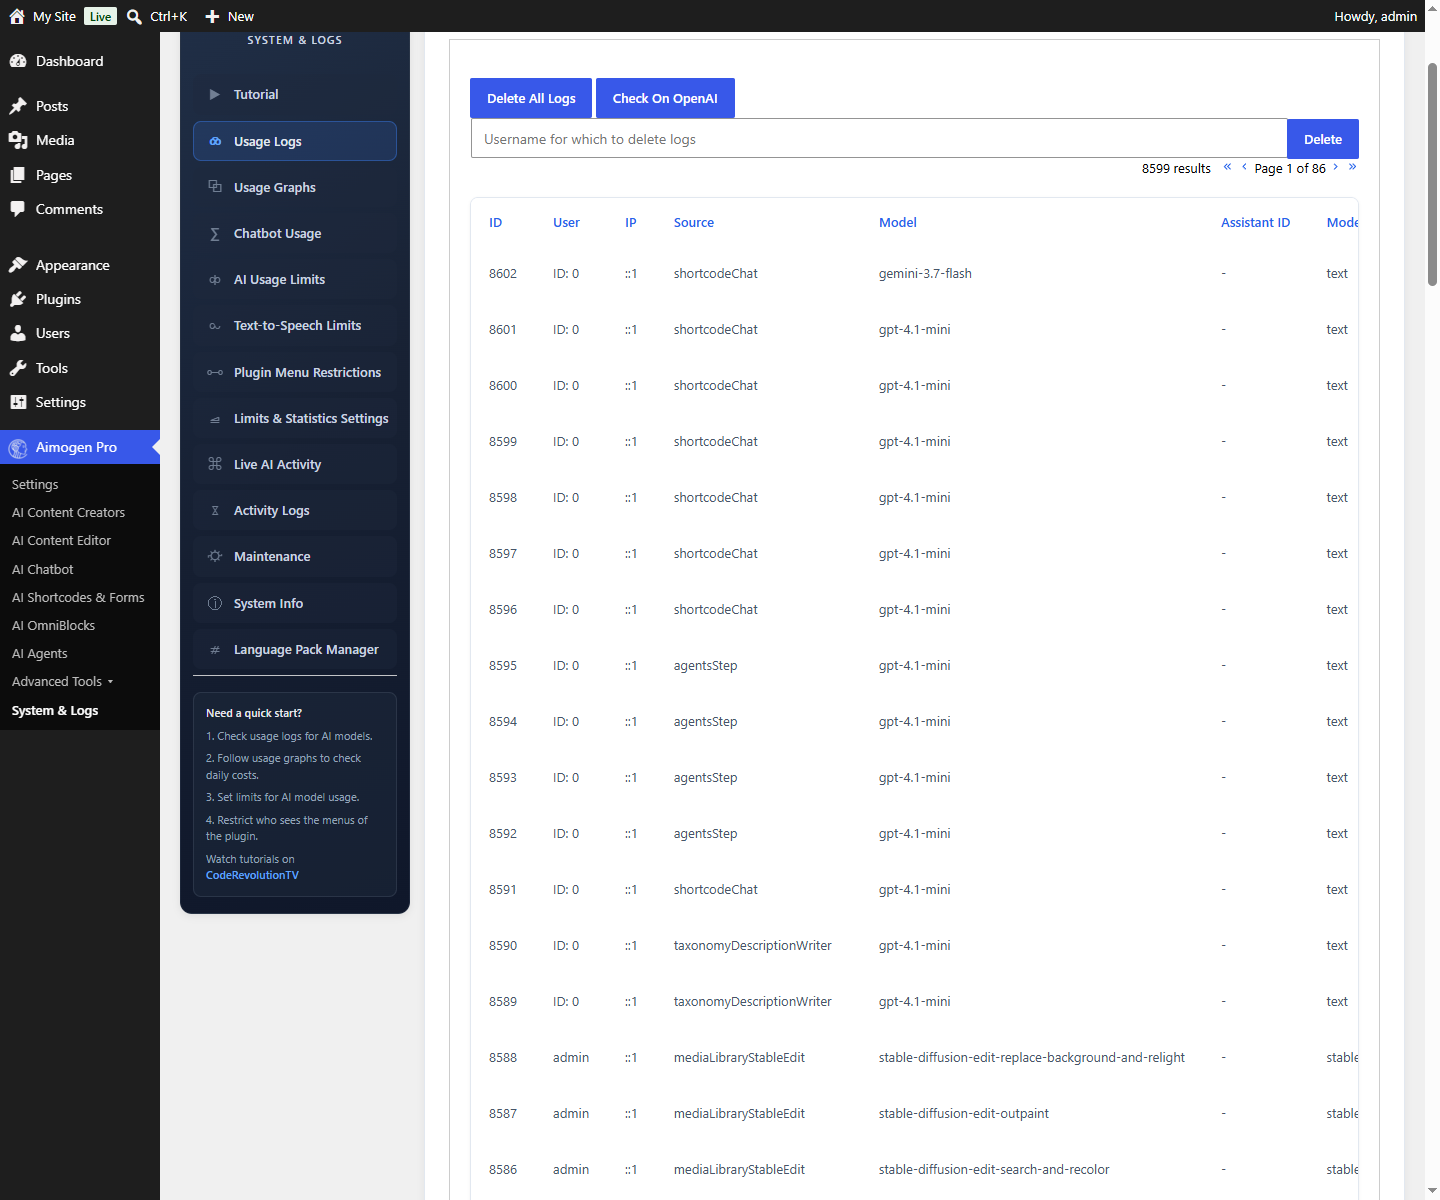Click the AI Usage Limits icon
The height and width of the screenshot is (1200, 1440).
point(215,280)
